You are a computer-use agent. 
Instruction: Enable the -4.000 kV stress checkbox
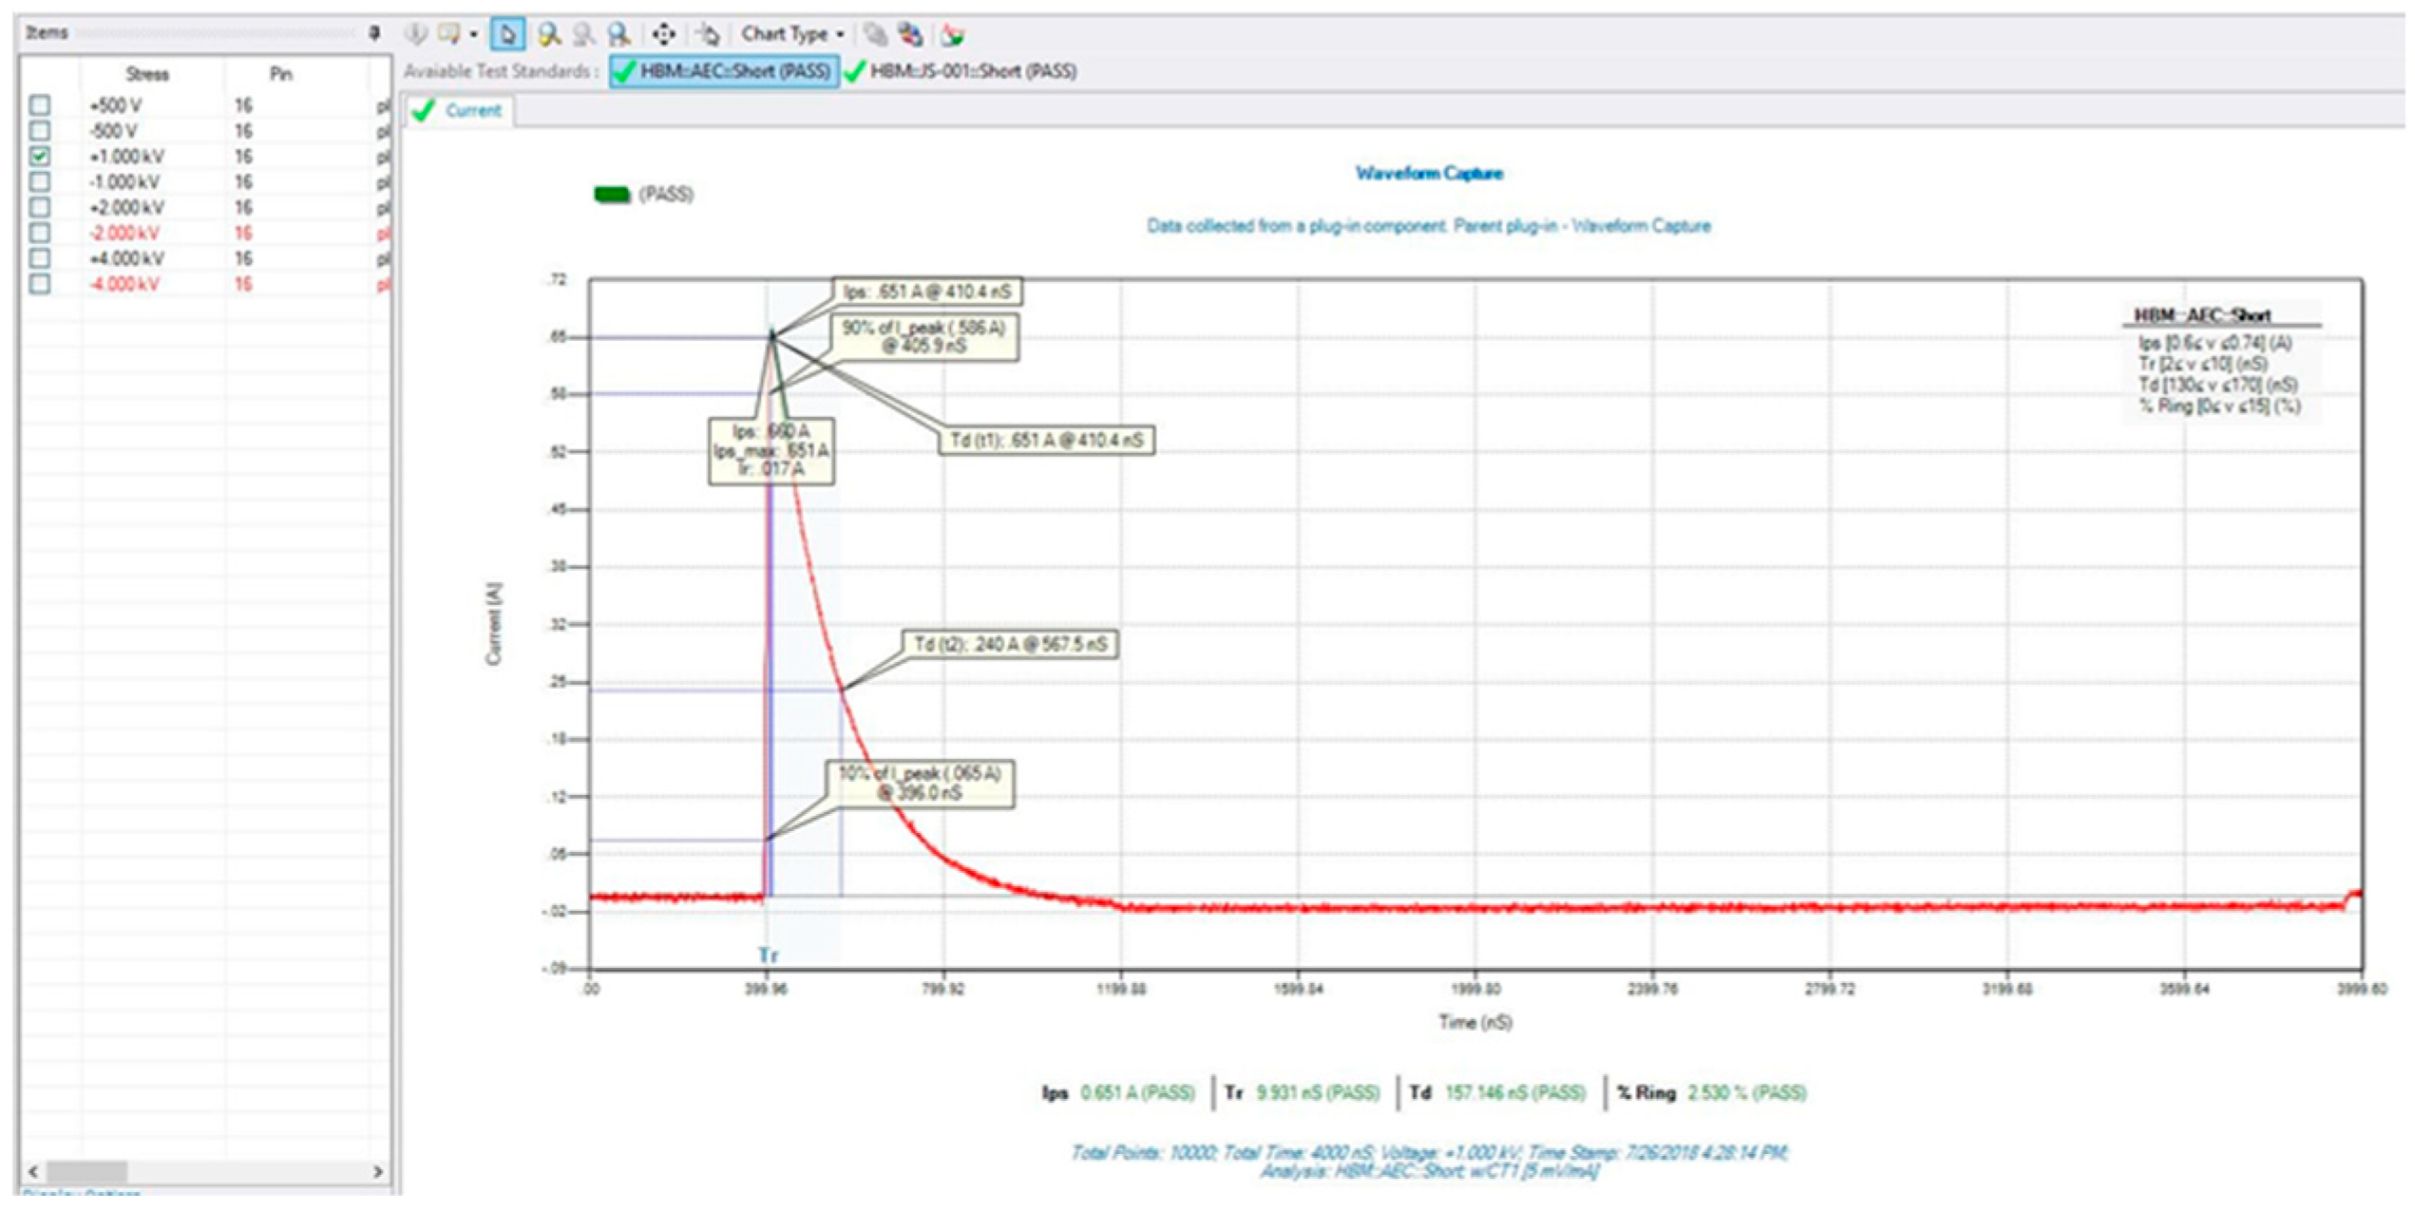tap(40, 284)
